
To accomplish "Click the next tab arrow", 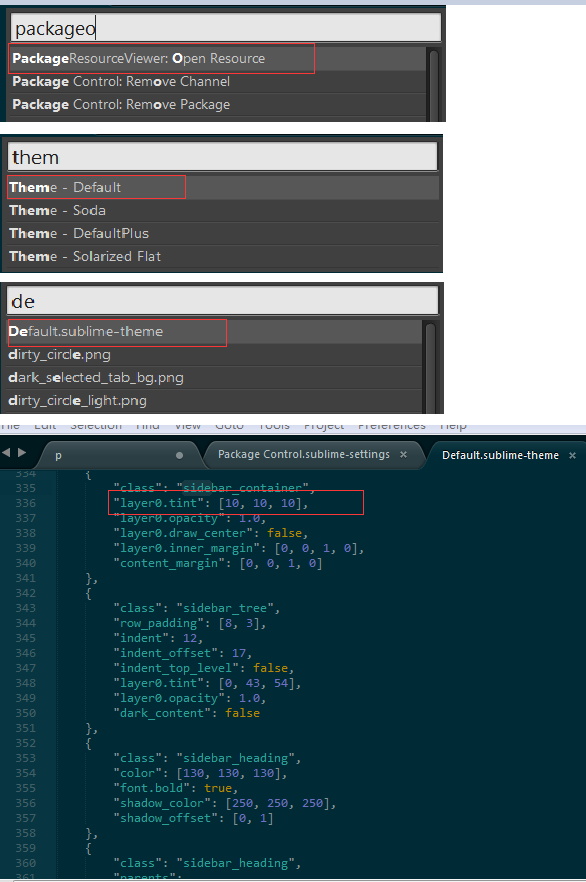I will 22,452.
